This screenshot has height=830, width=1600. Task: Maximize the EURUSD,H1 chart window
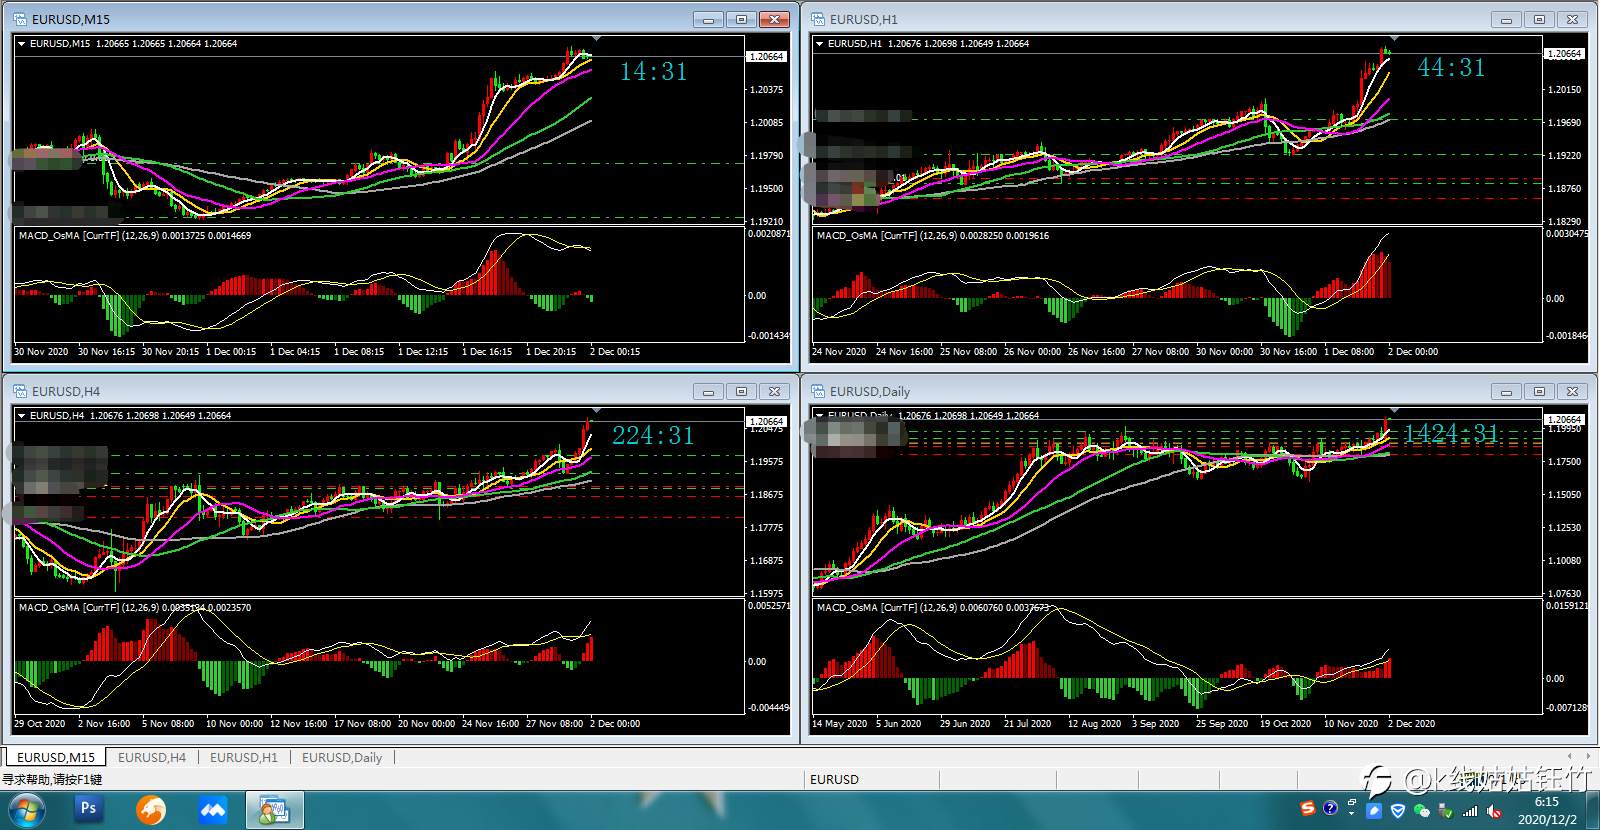(x=1539, y=19)
